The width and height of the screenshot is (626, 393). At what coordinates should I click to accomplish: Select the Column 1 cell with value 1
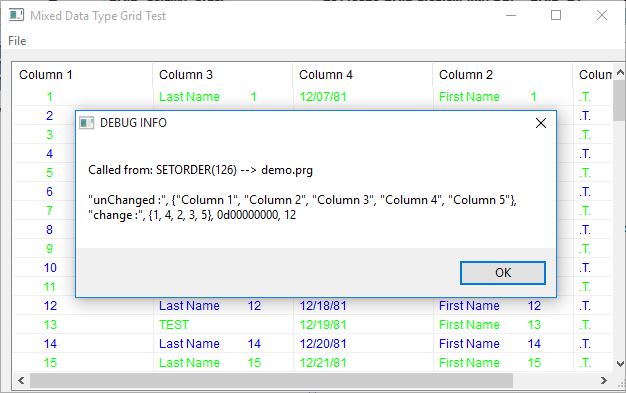(x=50, y=97)
